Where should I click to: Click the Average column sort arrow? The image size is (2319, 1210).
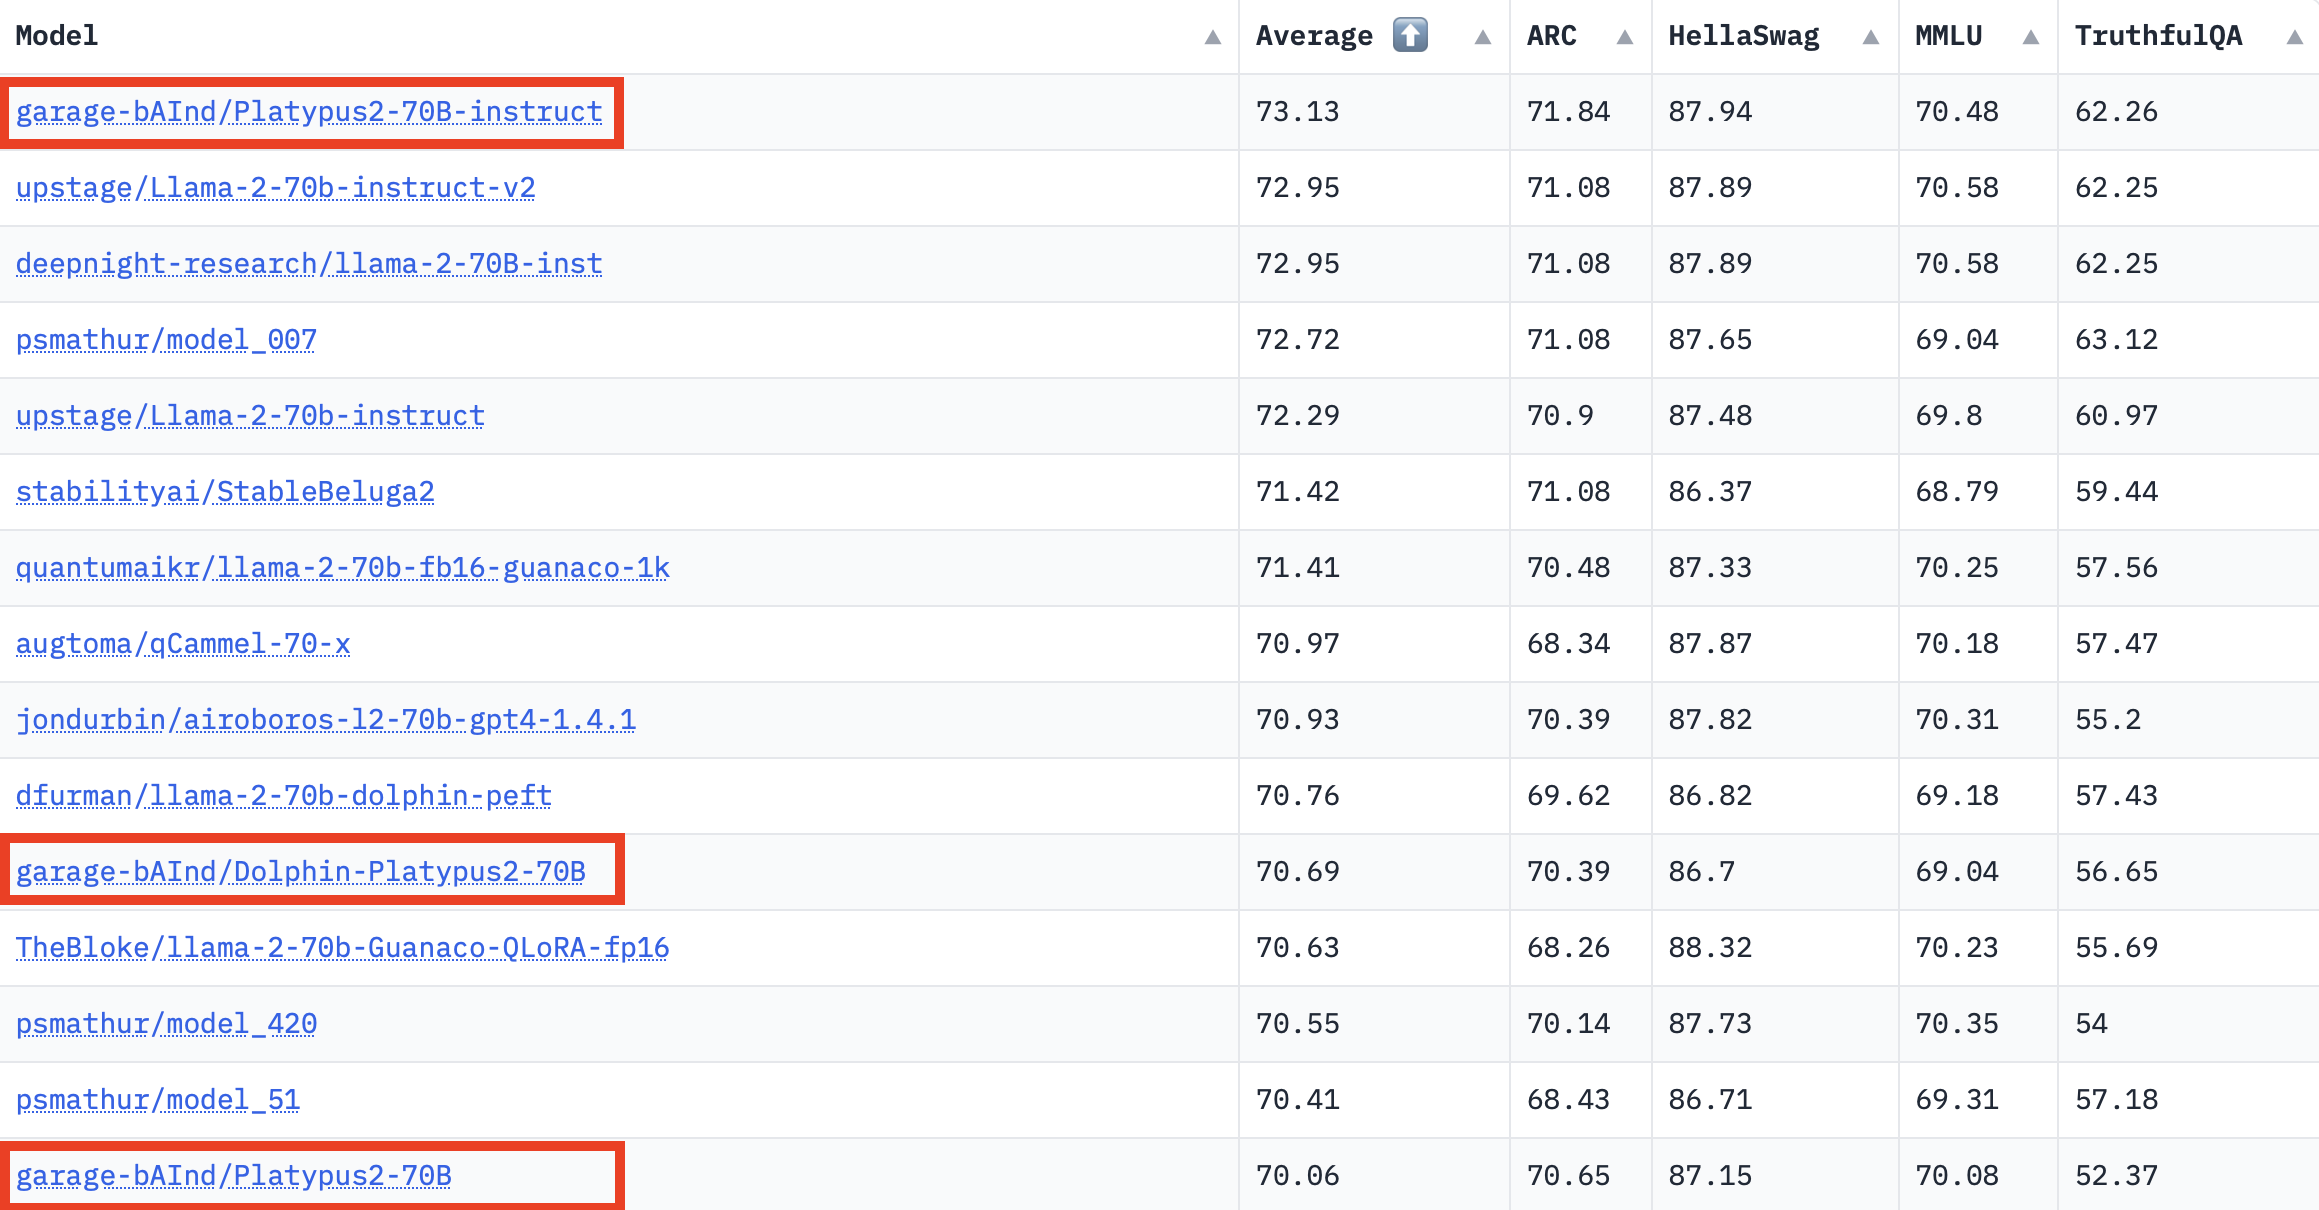coord(1482,37)
